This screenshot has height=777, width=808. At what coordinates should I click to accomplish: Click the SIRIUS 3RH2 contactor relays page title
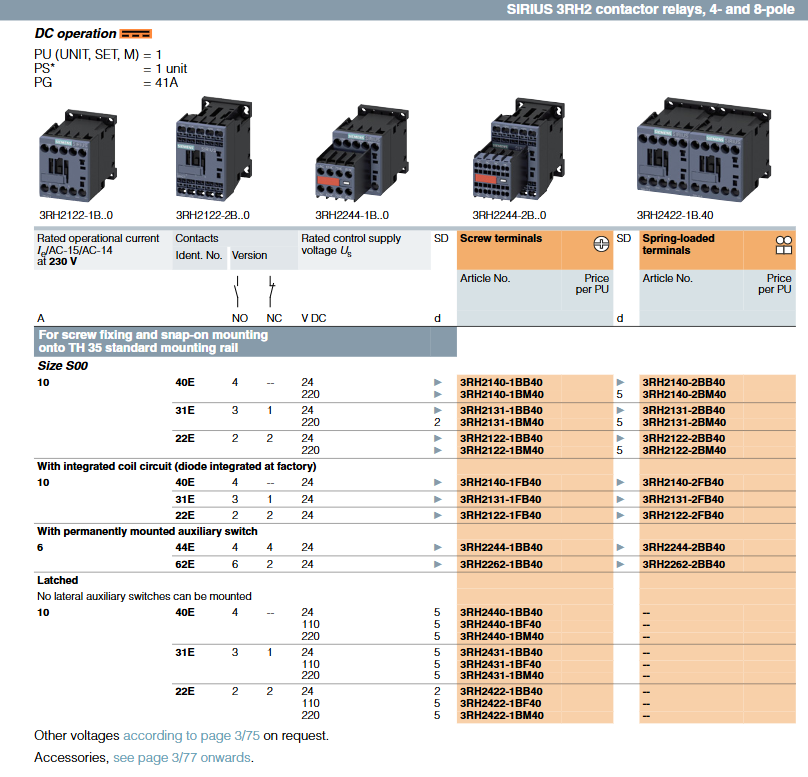point(648,10)
